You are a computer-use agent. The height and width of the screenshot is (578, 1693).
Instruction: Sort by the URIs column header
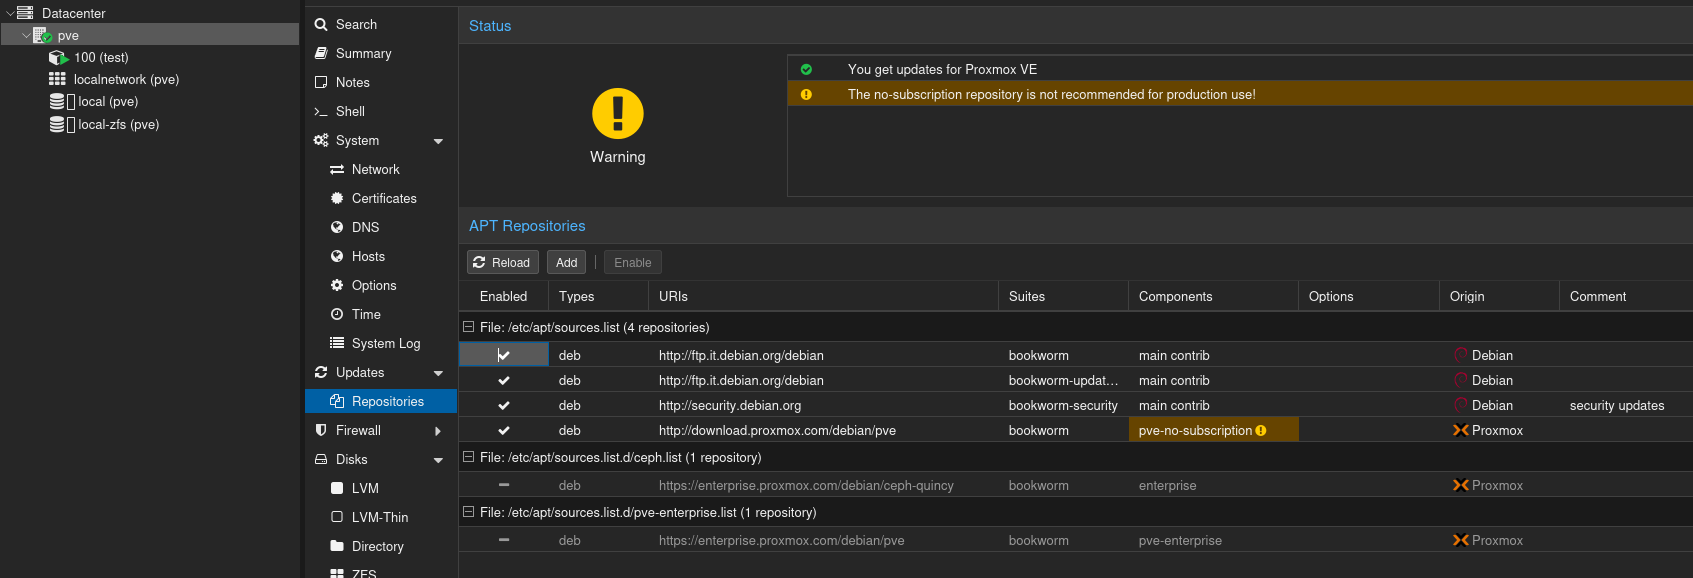823,296
